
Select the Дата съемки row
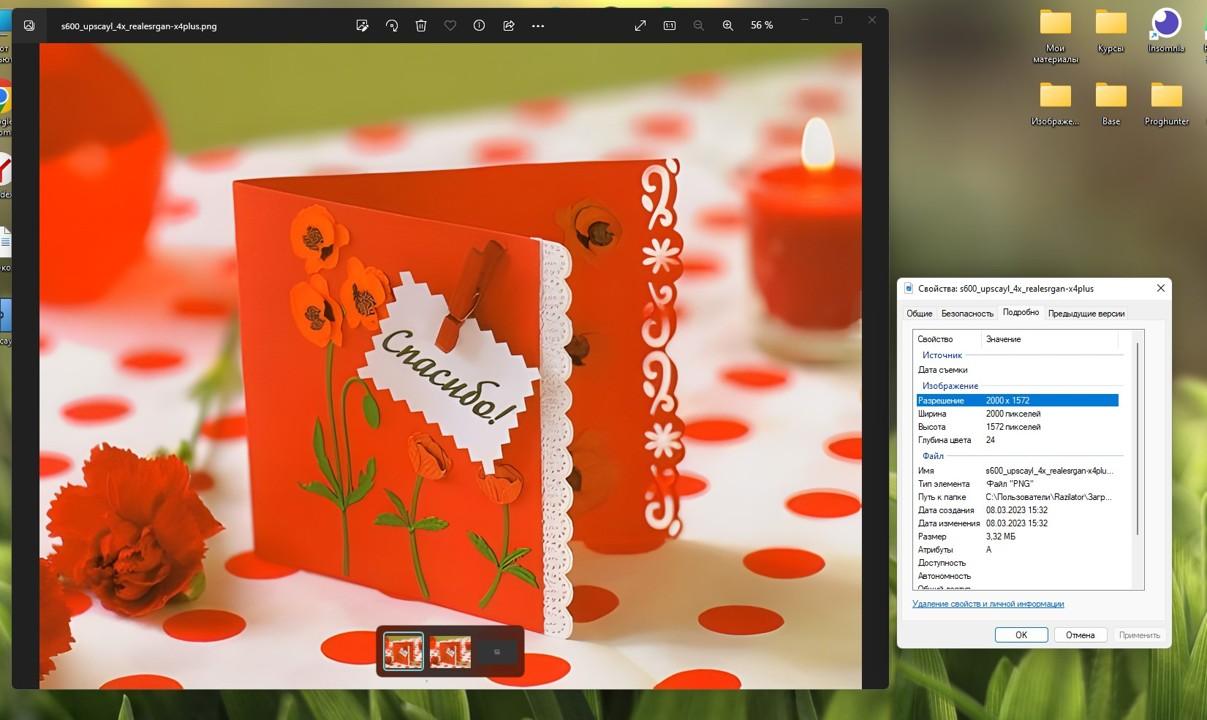coord(1017,370)
